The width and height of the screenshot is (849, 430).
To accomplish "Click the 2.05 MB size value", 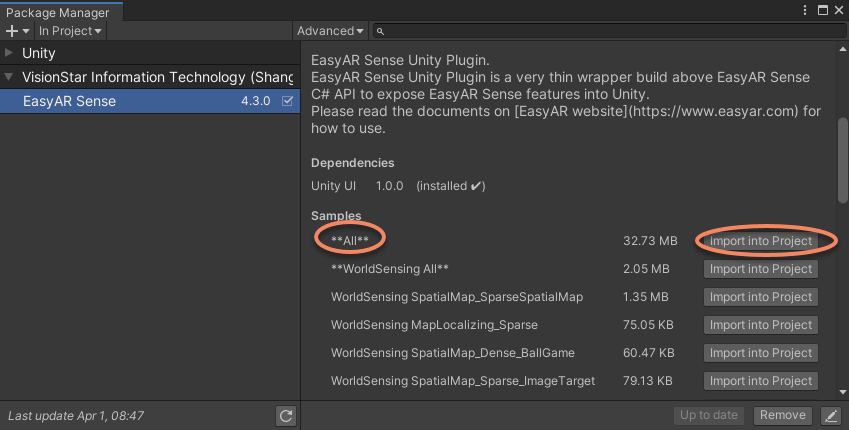I will [x=646, y=269].
